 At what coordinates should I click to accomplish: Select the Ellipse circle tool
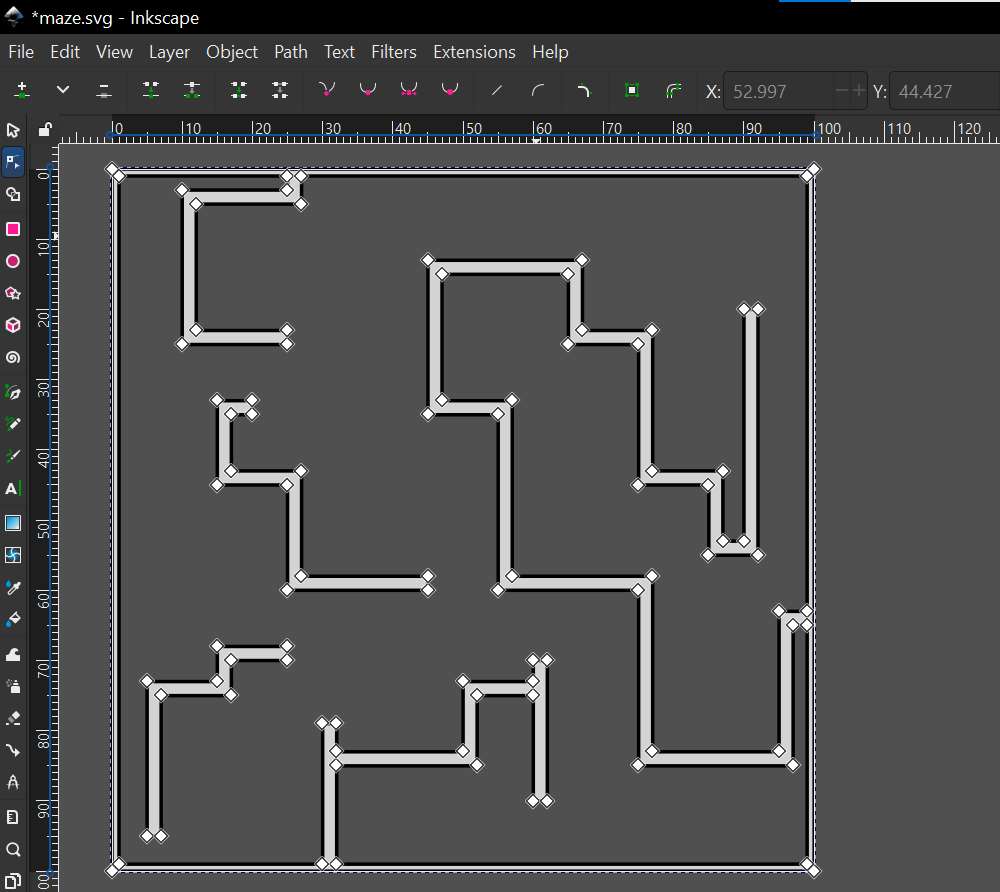coord(13,261)
